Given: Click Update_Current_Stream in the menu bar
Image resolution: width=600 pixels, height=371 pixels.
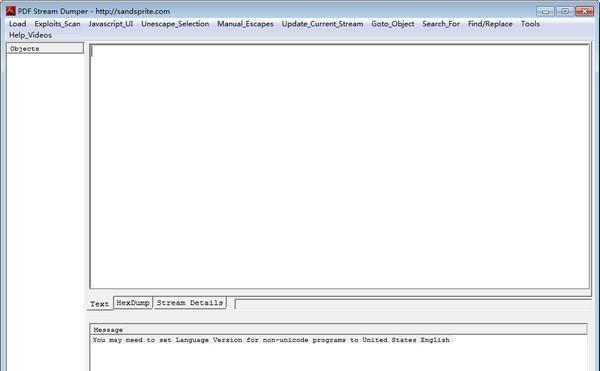Looking at the screenshot, I should [x=323, y=24].
